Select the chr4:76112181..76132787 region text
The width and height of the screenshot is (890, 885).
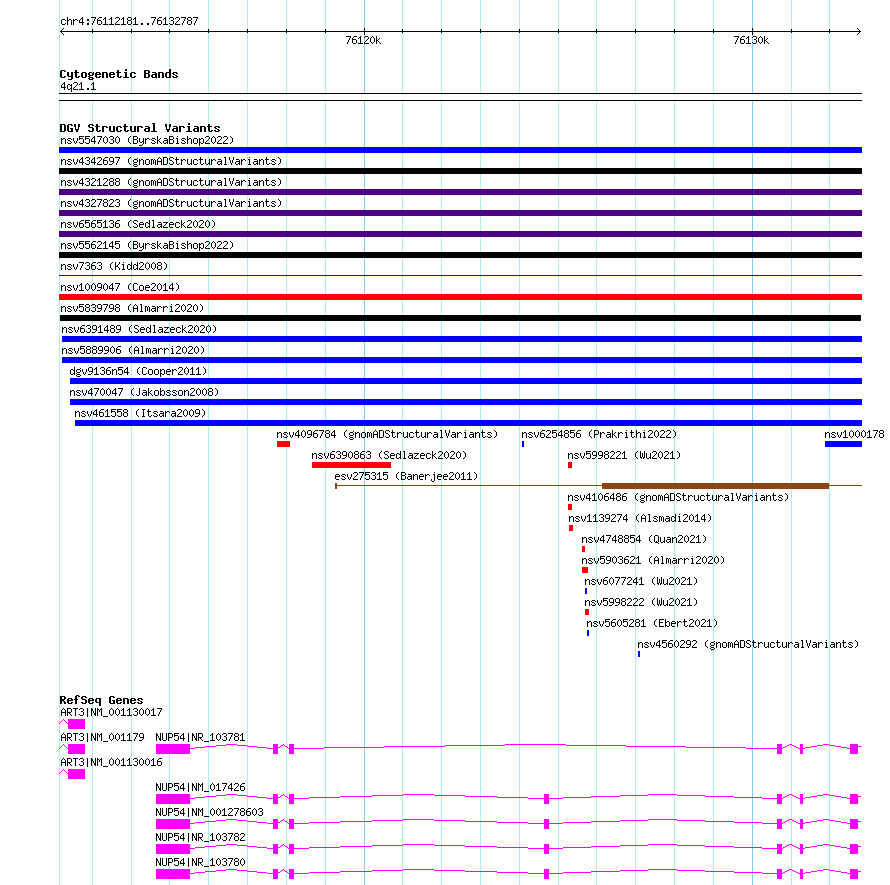(129, 22)
